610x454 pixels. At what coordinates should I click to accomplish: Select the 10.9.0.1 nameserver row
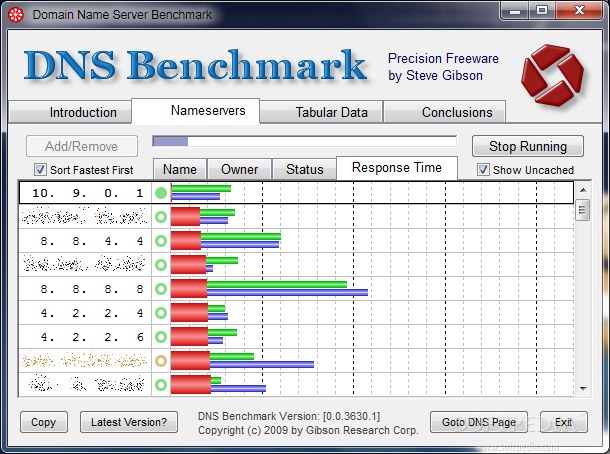[x=296, y=193]
